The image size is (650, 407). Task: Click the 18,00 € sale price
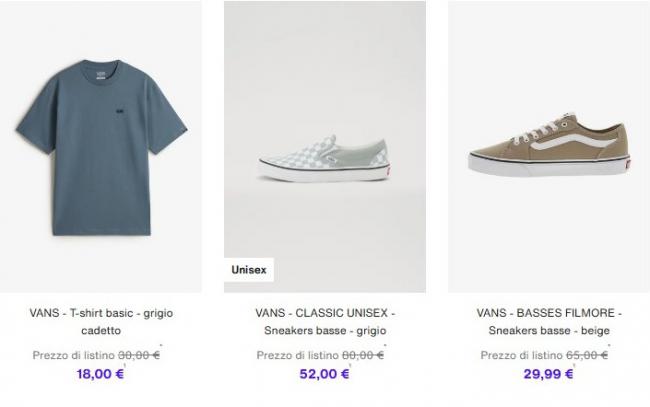(100, 374)
